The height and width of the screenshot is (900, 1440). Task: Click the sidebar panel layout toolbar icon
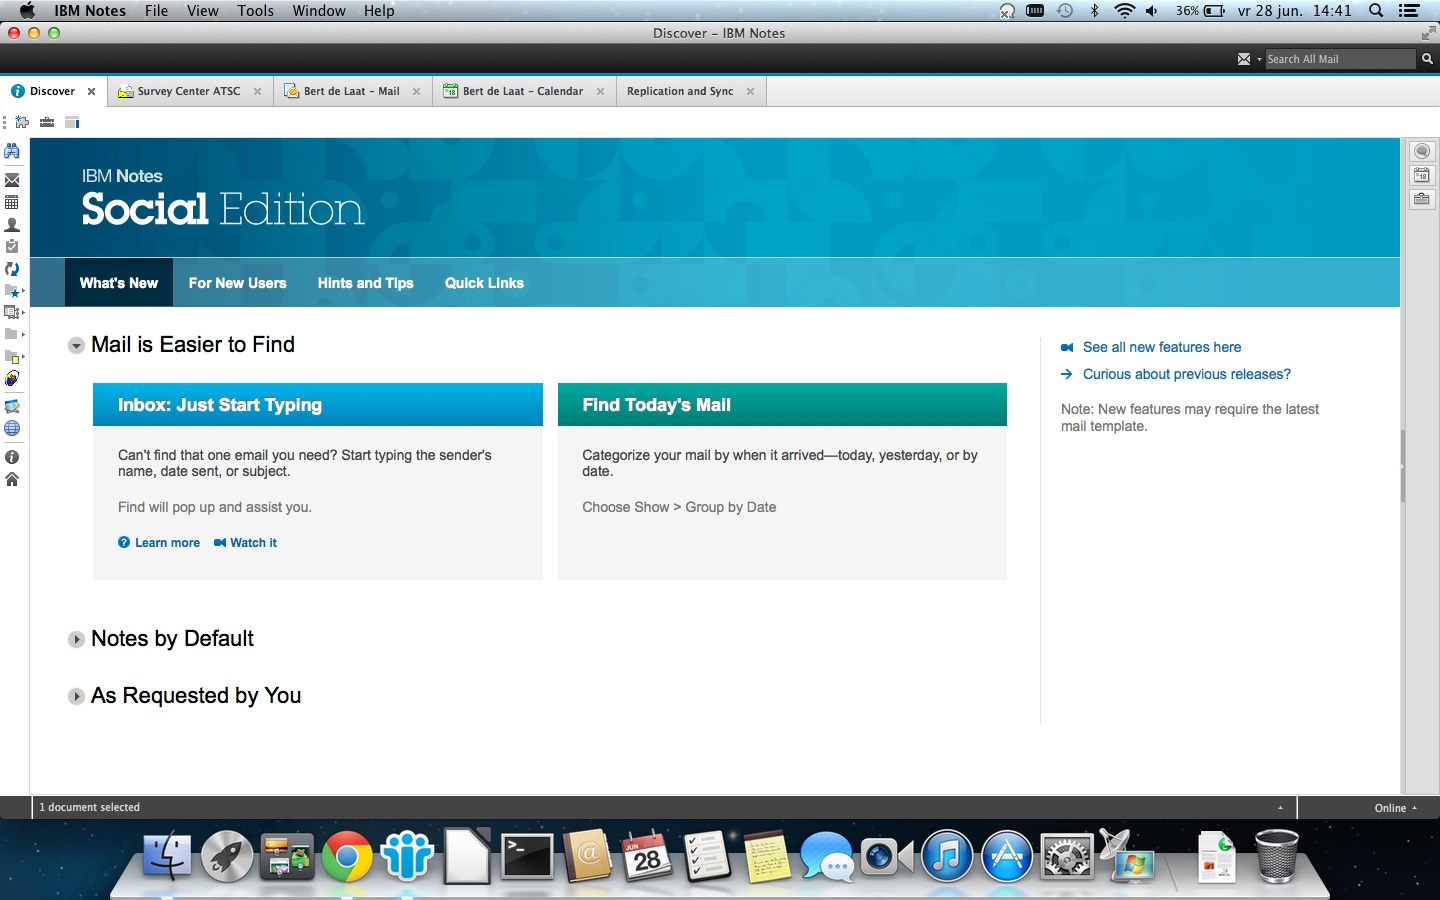72,122
